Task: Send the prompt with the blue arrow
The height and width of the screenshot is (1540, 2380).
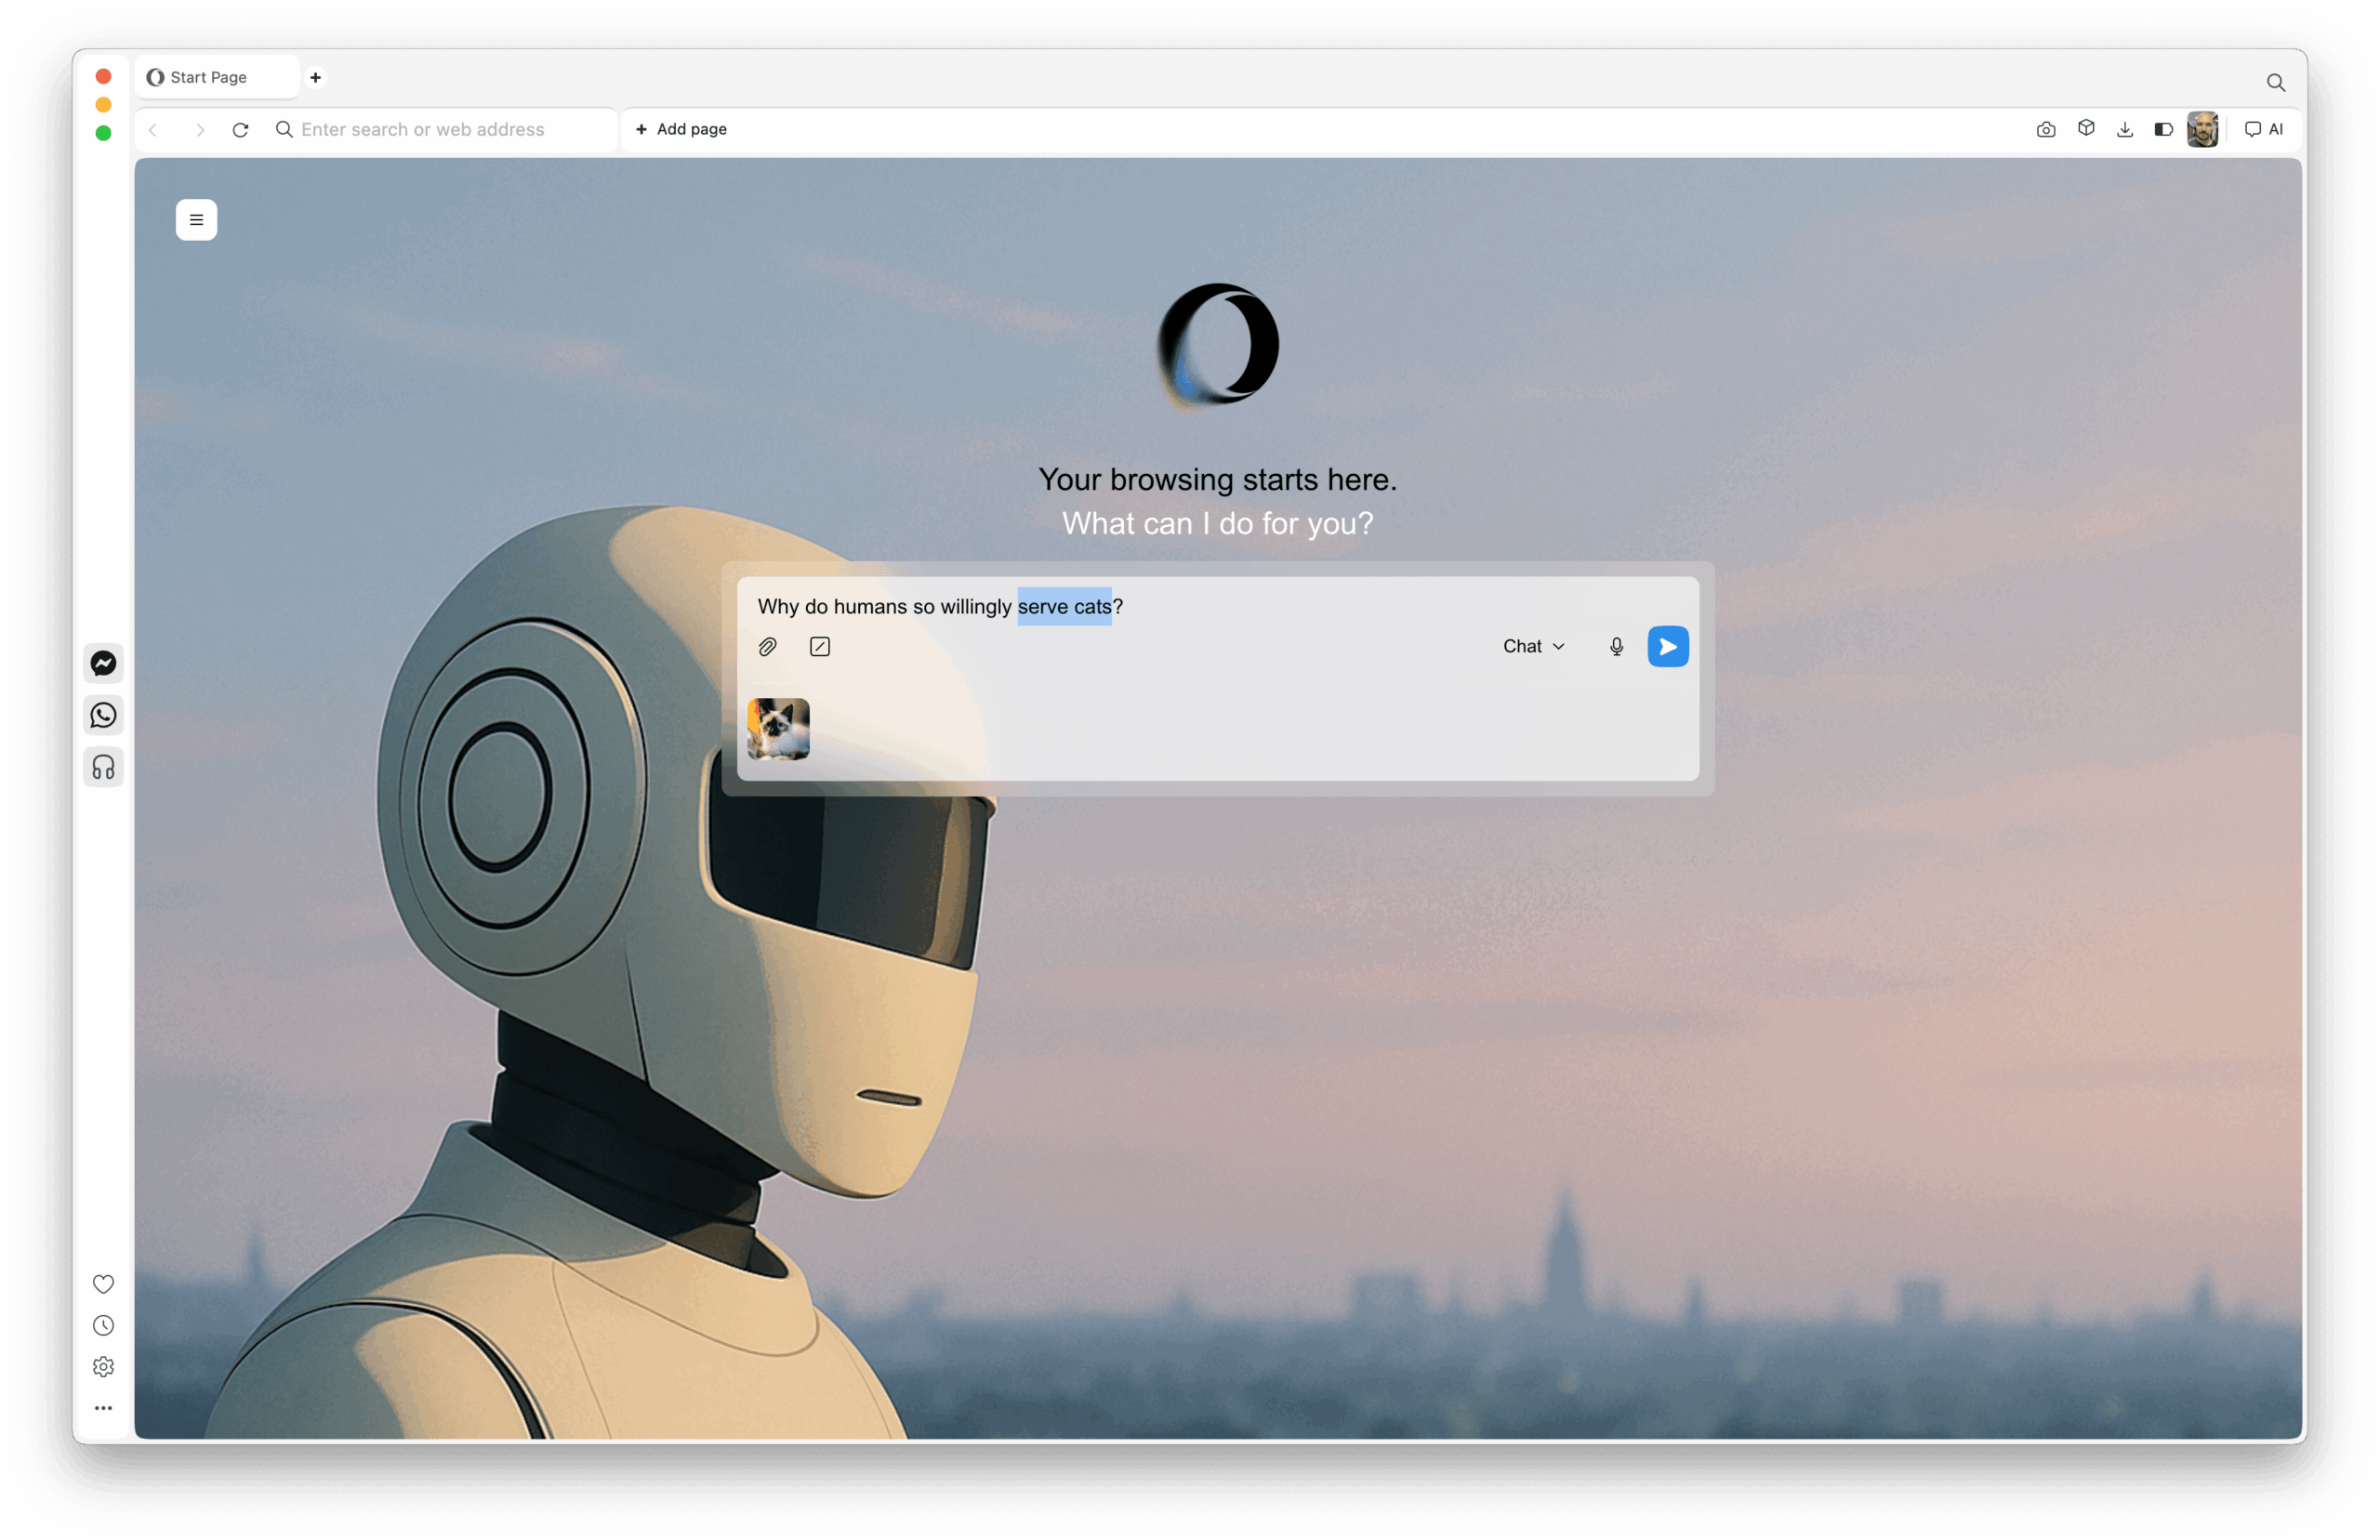Action: [1667, 646]
